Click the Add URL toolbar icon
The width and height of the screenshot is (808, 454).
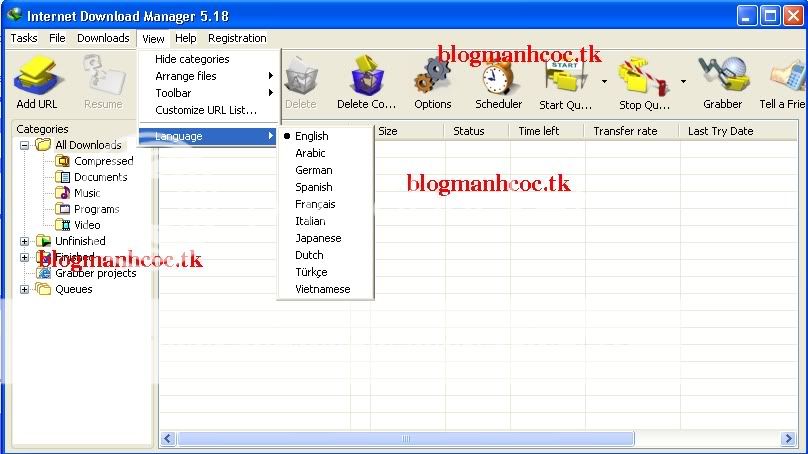[x=37, y=76]
